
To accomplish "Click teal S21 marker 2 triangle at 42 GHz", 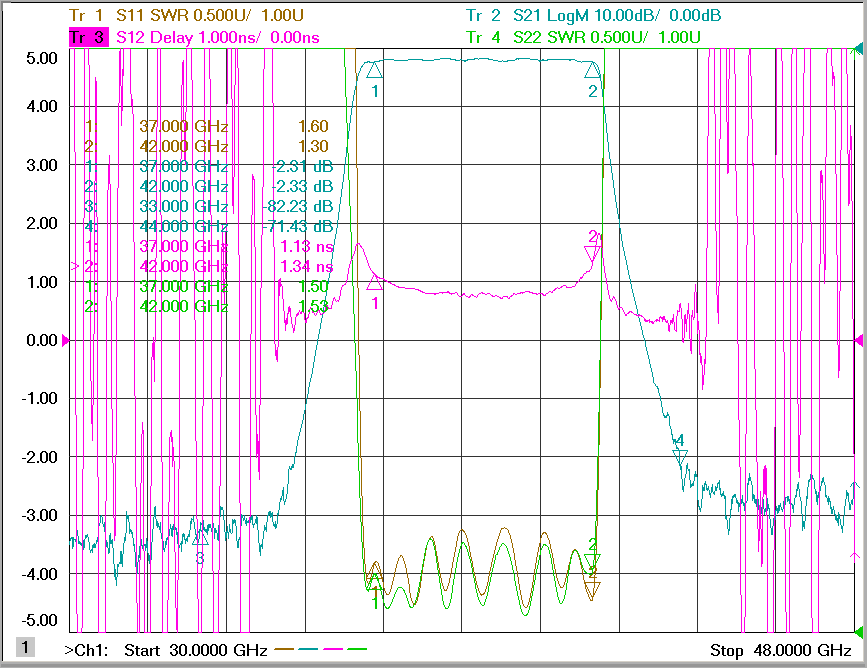I will pos(592,70).
